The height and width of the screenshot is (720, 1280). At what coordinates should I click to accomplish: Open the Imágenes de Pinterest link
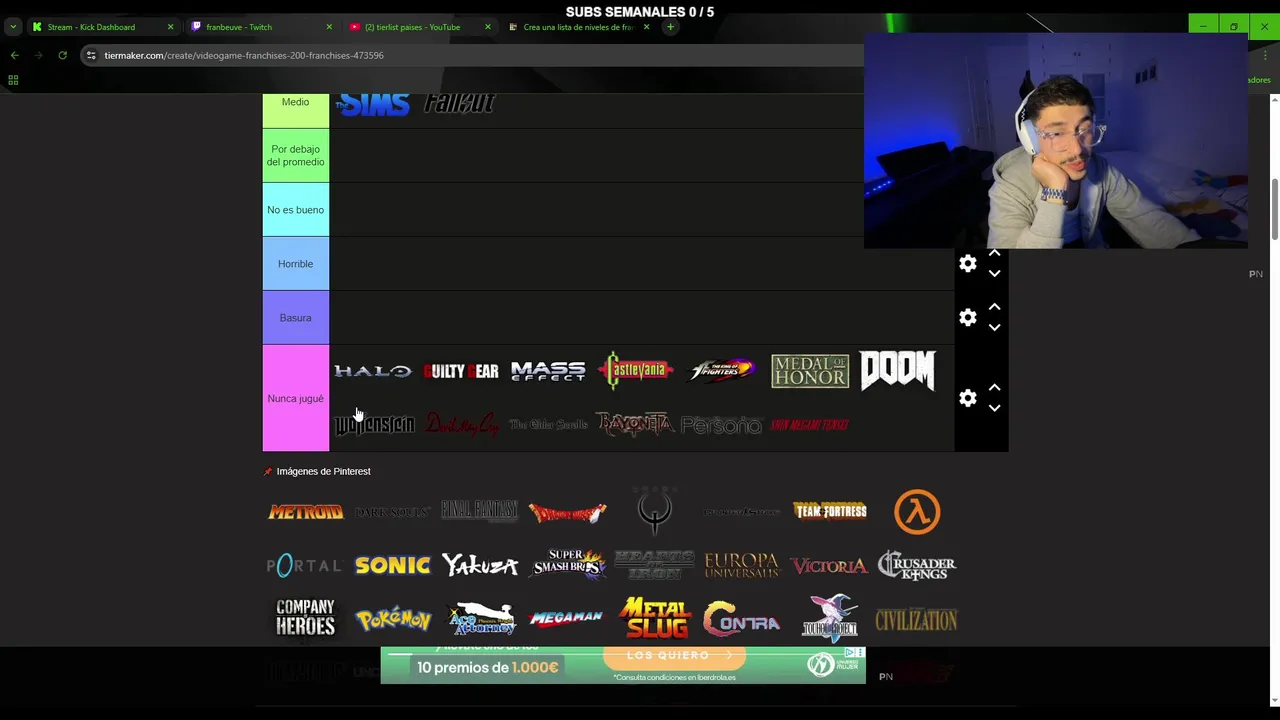[323, 471]
